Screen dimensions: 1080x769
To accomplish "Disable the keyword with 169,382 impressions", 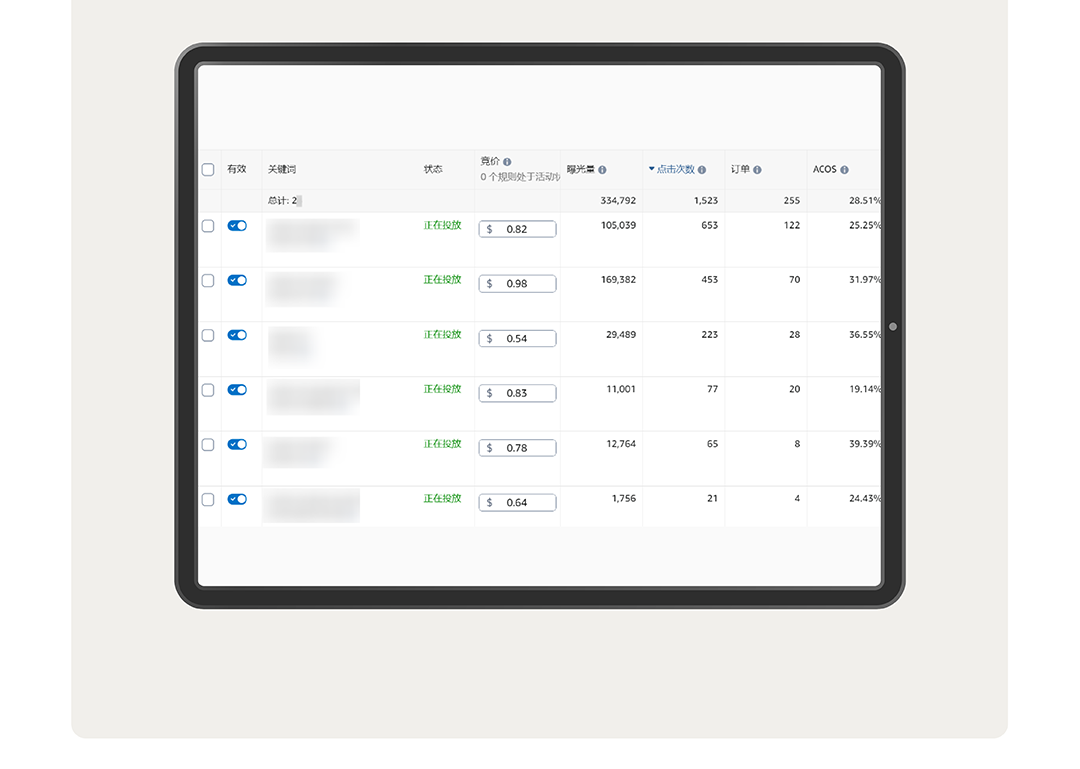I will click(x=237, y=280).
